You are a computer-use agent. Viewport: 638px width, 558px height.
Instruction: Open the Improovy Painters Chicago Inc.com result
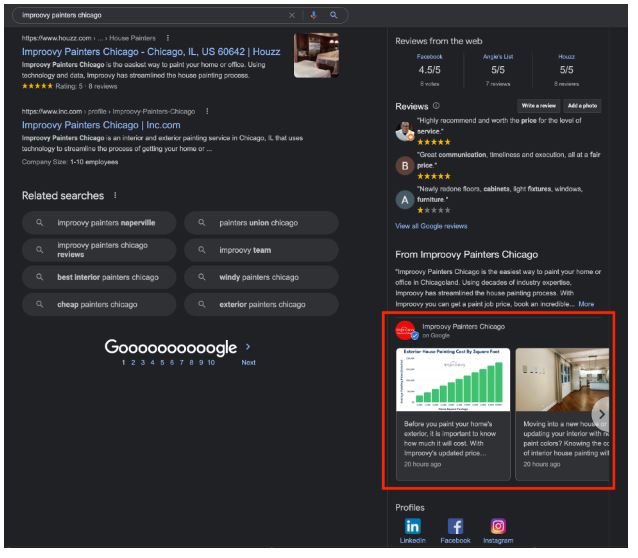[x=102, y=126]
